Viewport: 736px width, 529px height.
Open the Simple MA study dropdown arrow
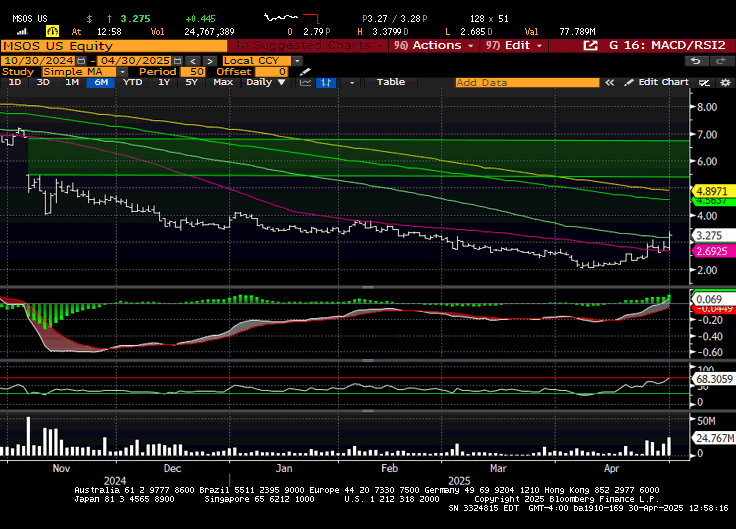[x=122, y=72]
